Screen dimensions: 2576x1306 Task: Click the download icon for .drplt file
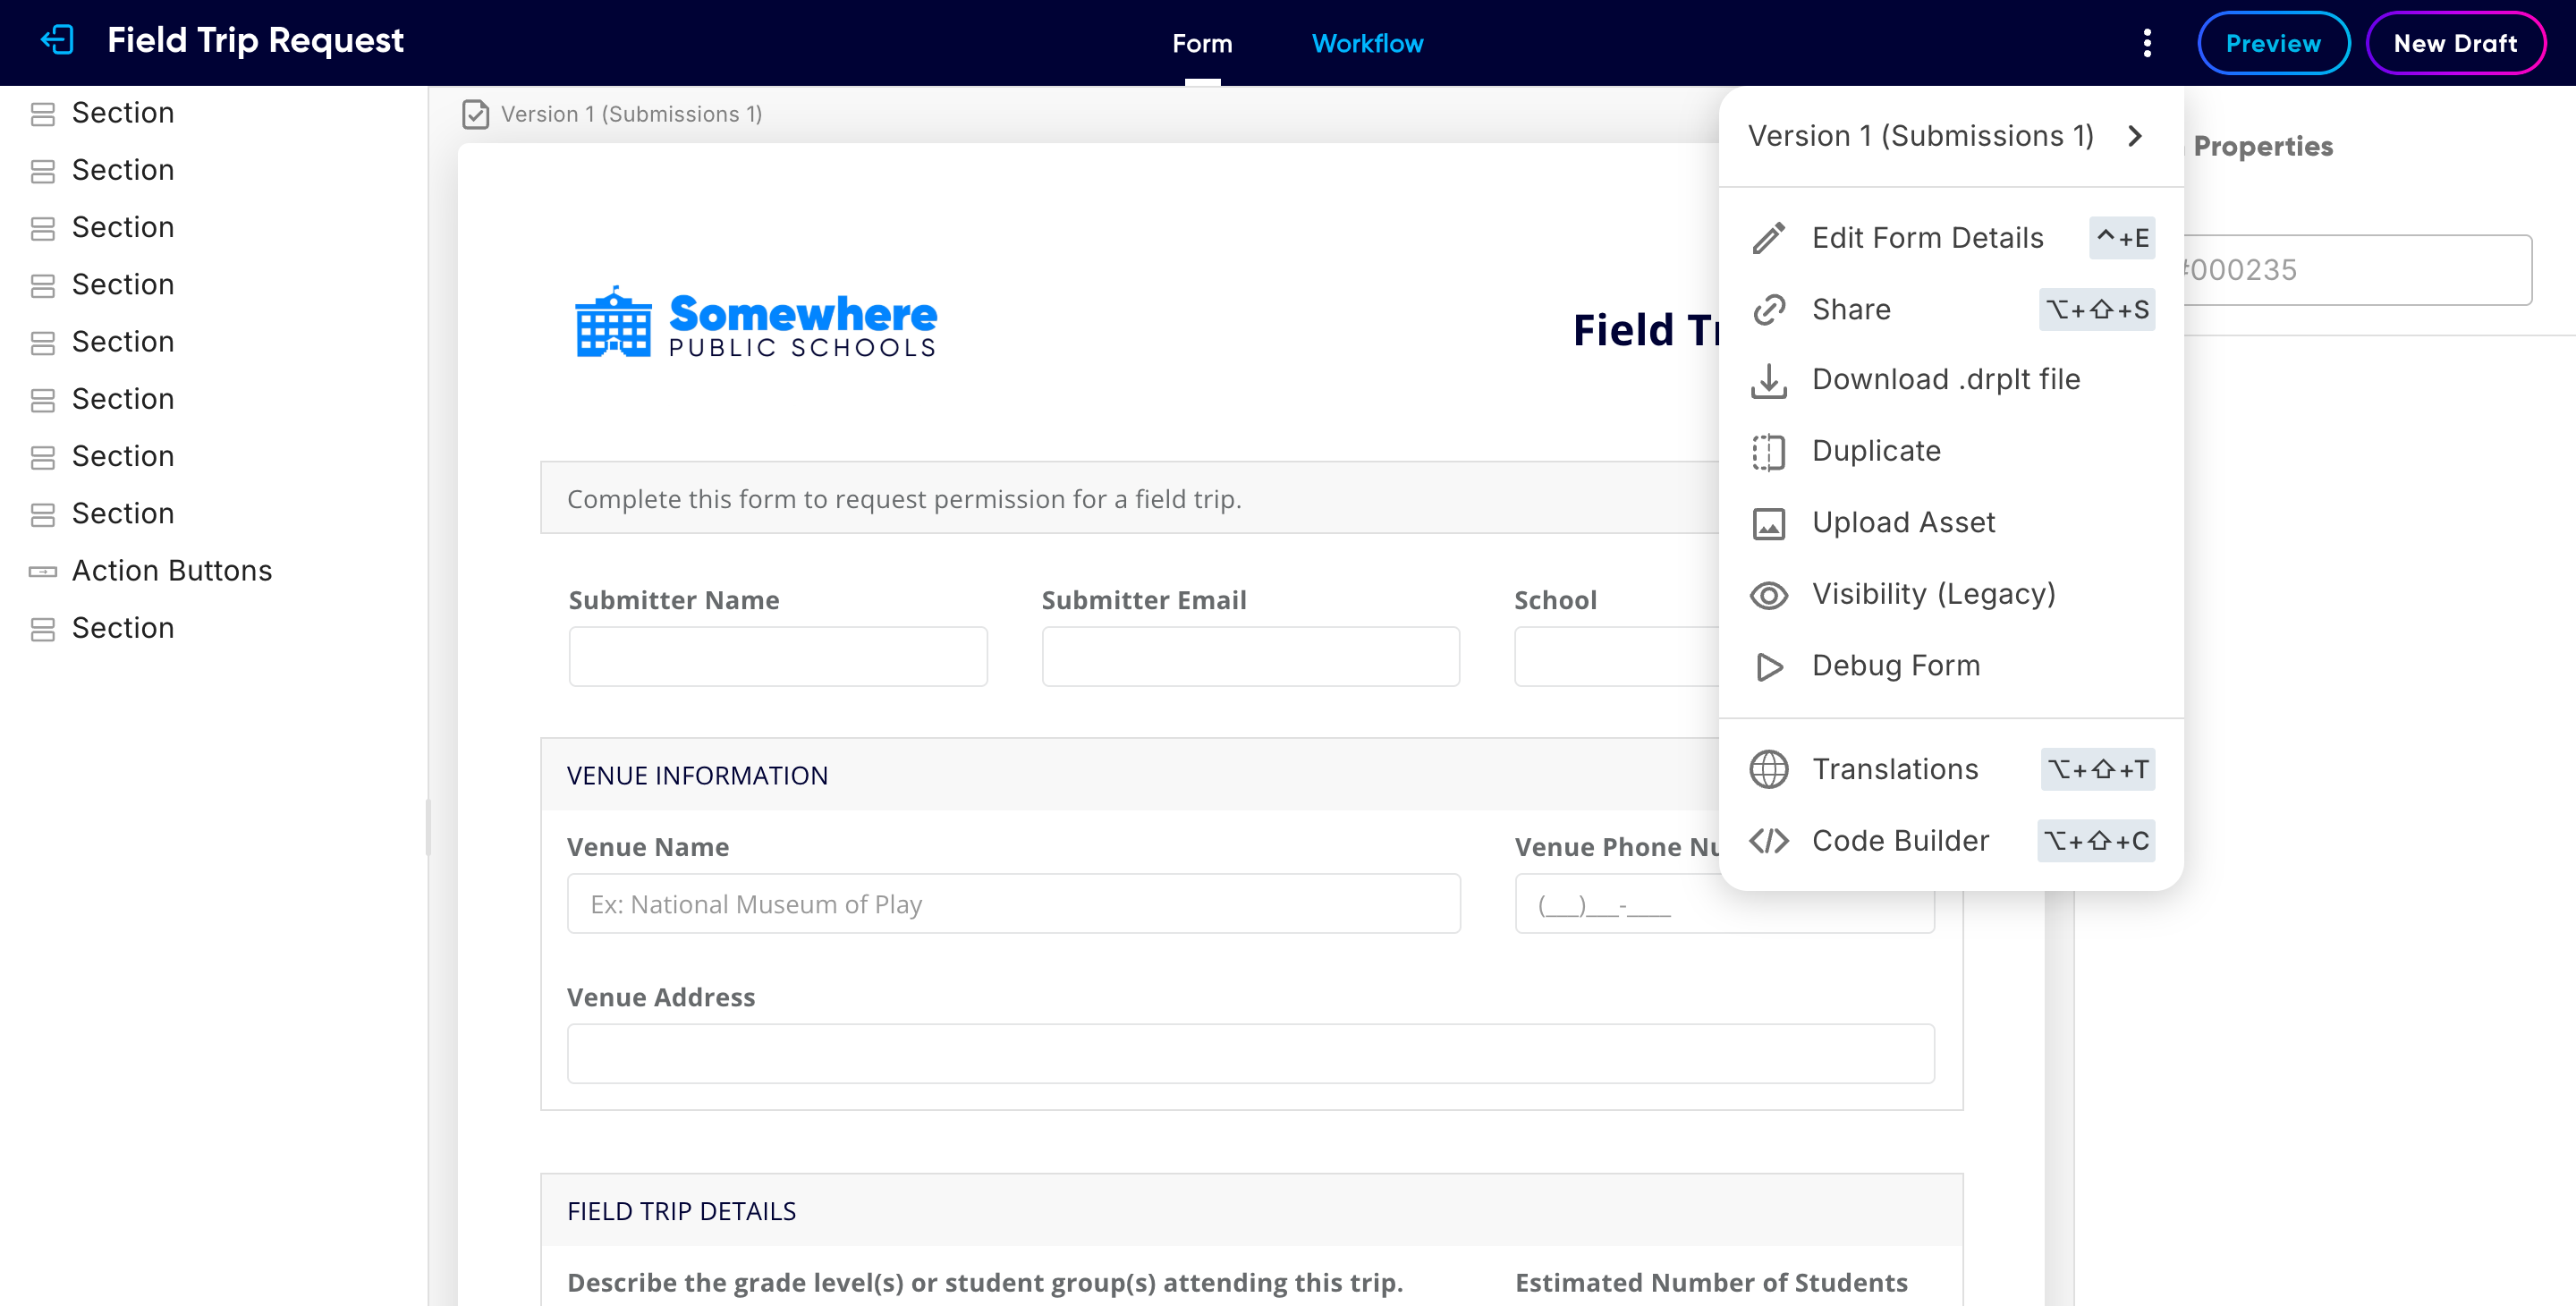pyautogui.click(x=1768, y=380)
